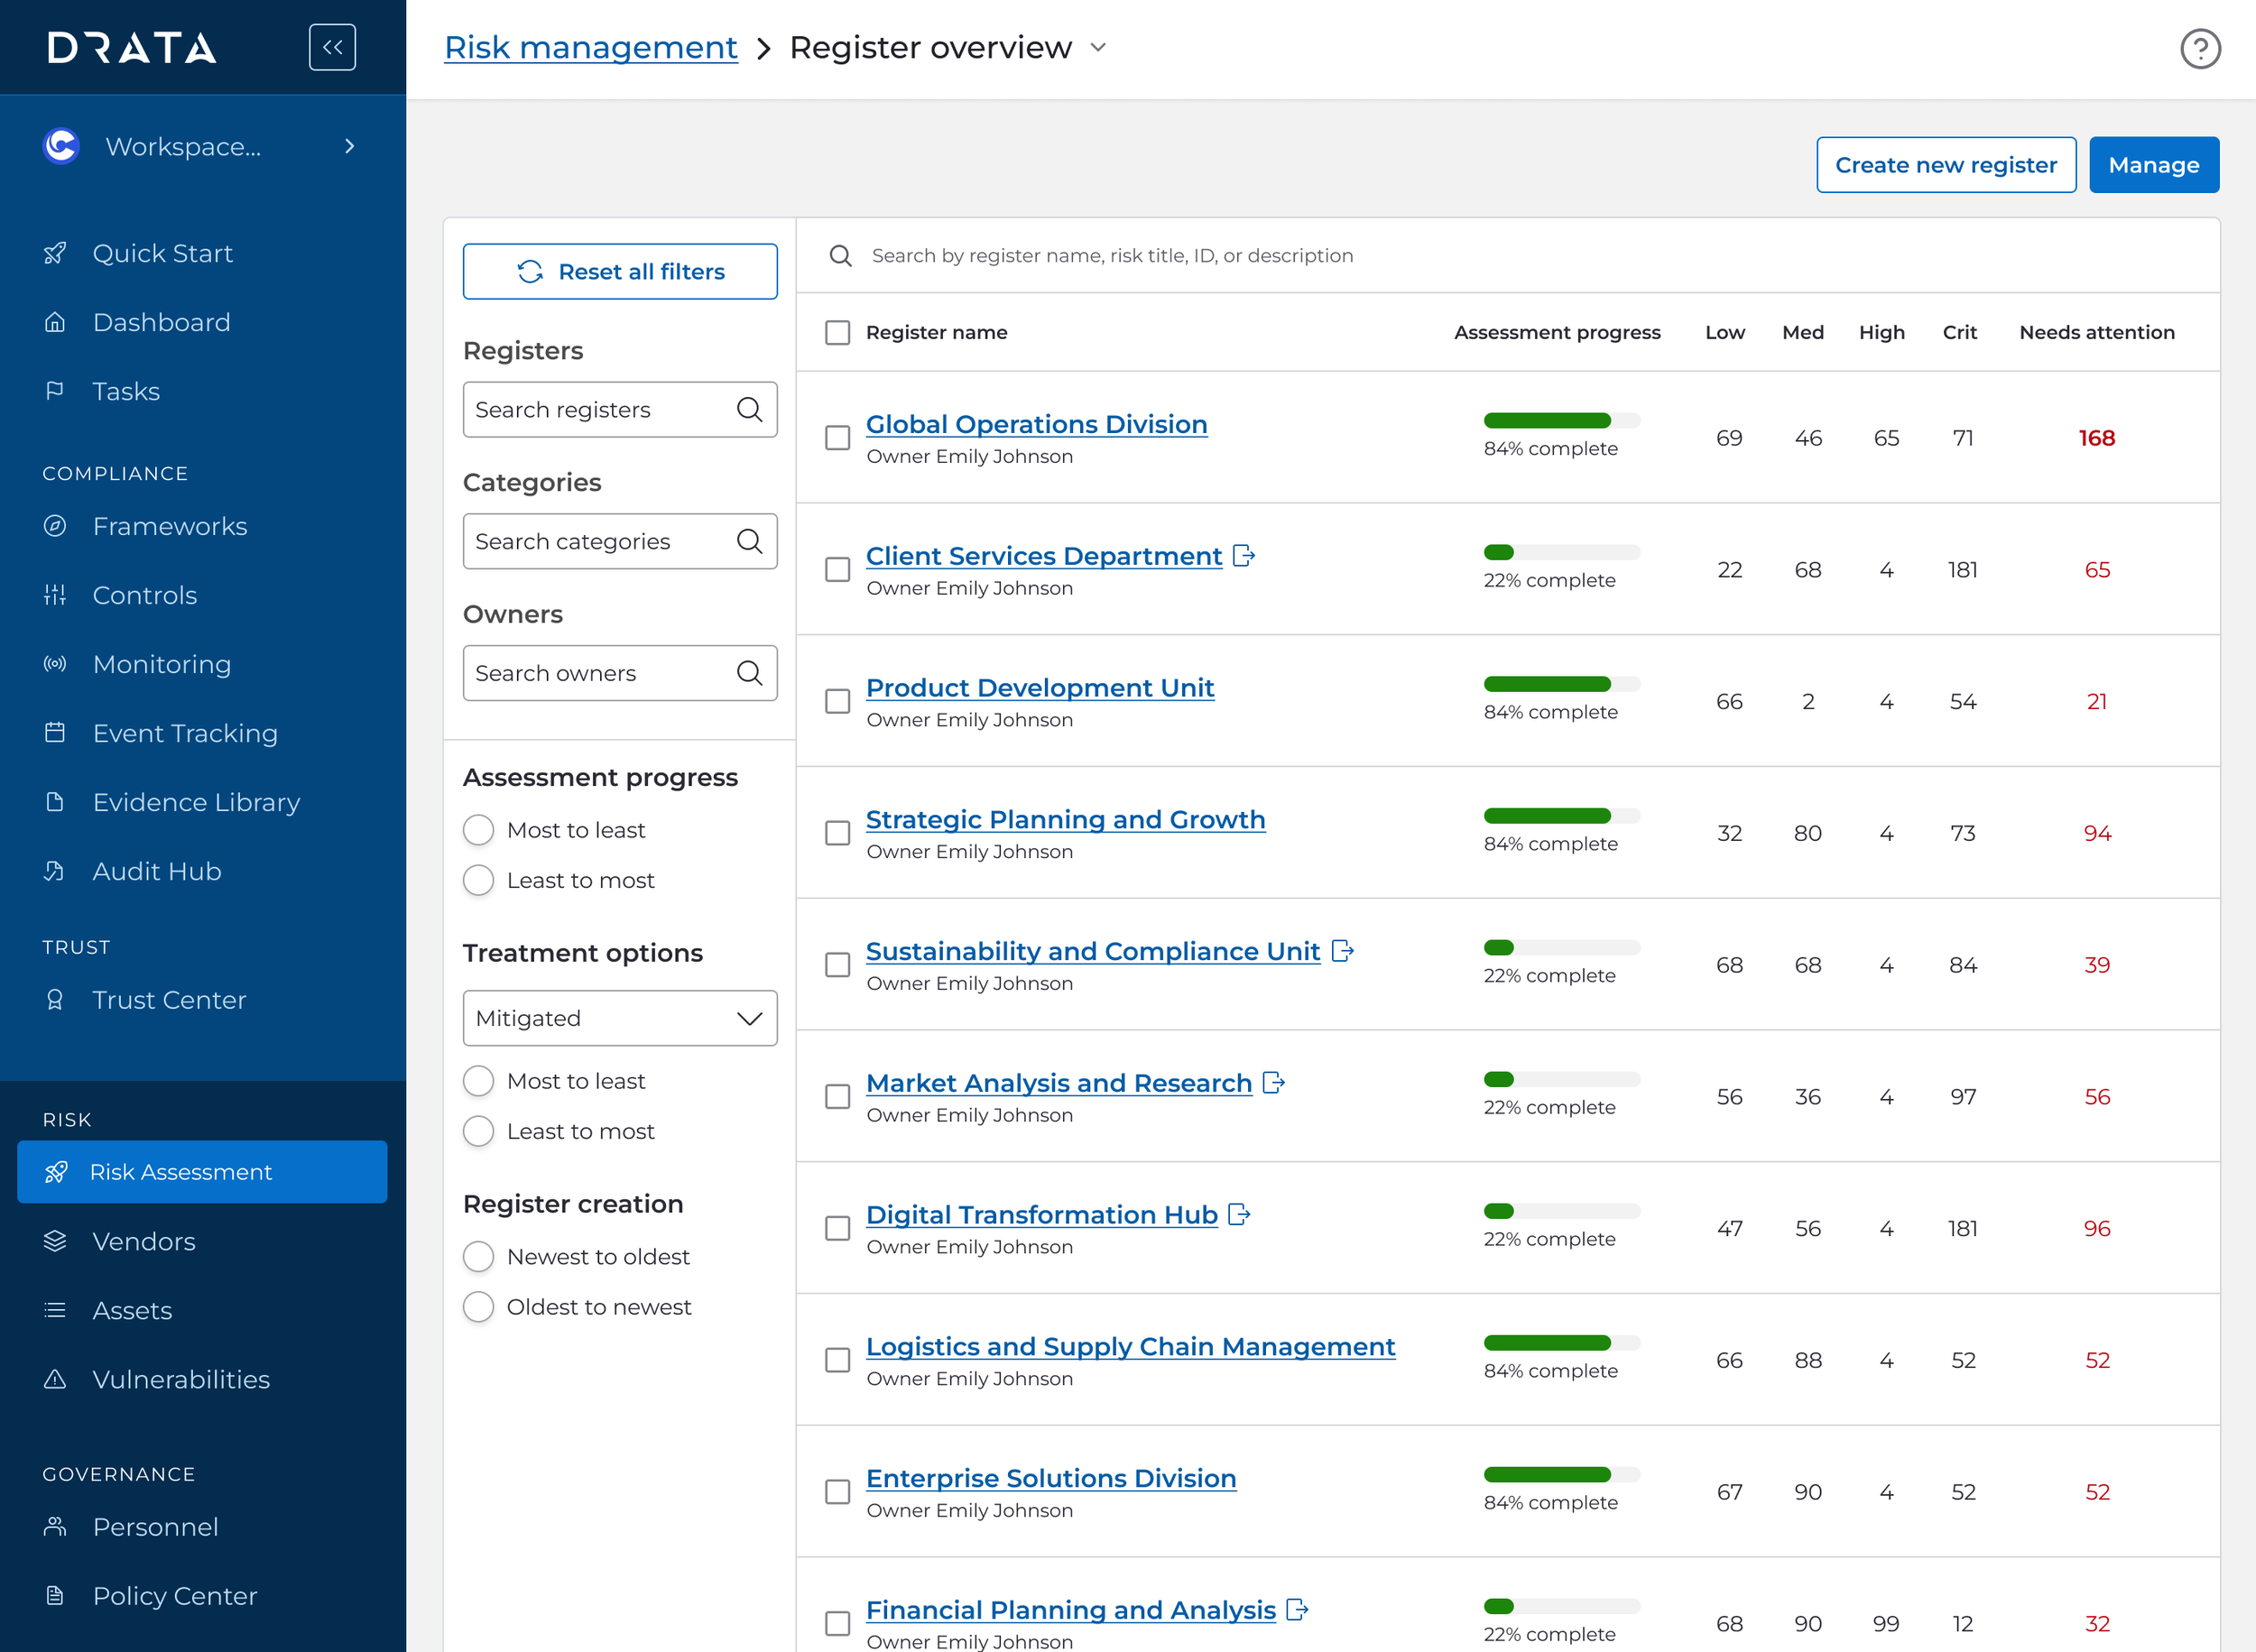Click the Monitoring icon in sidebar
2256x1652 pixels.
pos(55,664)
